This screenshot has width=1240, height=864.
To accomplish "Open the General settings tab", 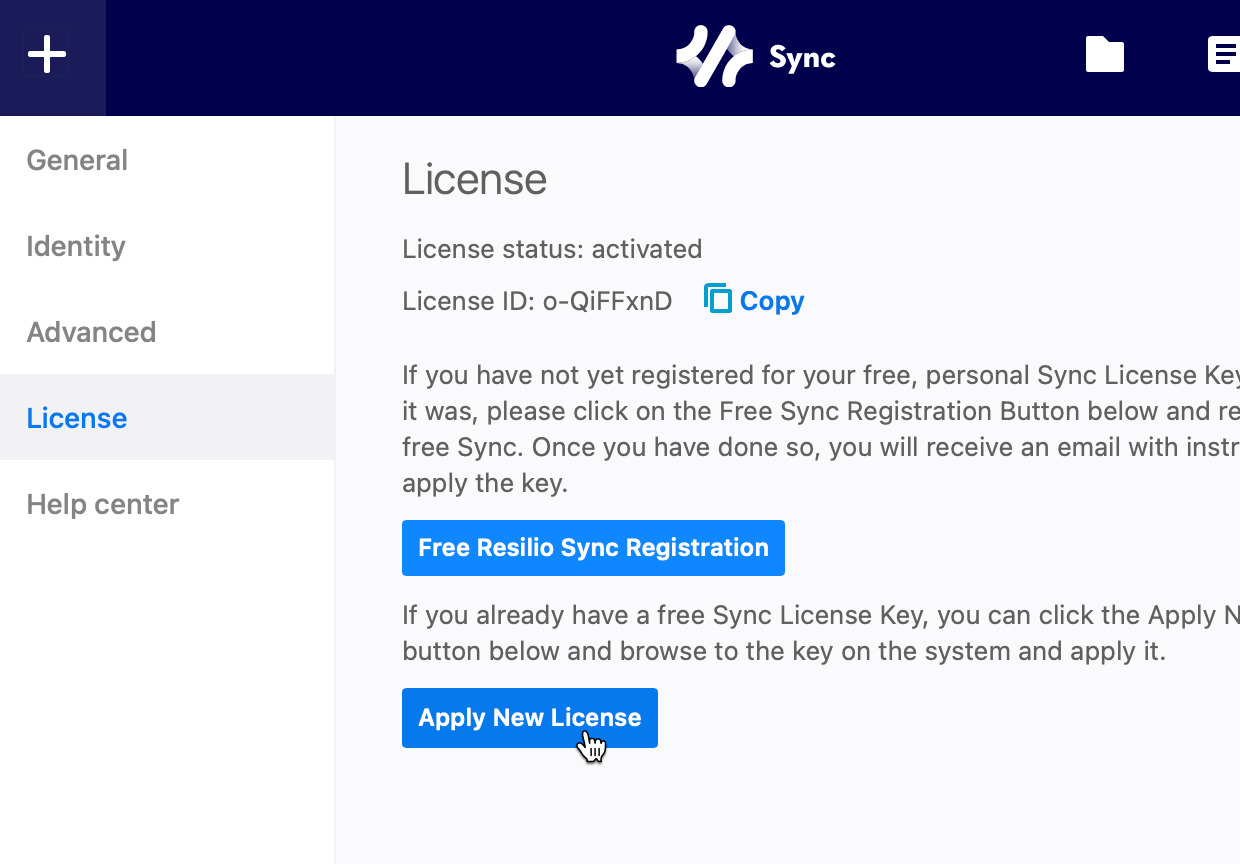I will point(77,160).
